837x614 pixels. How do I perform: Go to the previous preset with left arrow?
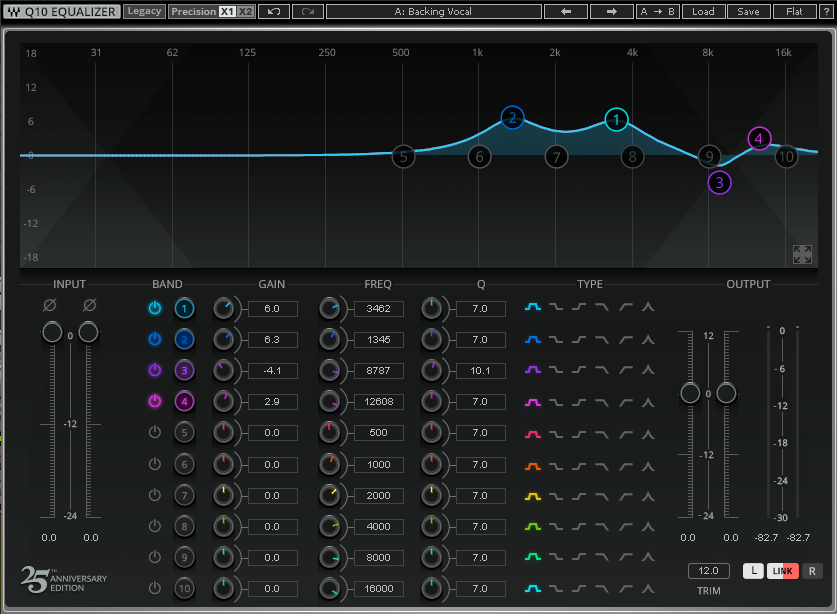tap(566, 11)
